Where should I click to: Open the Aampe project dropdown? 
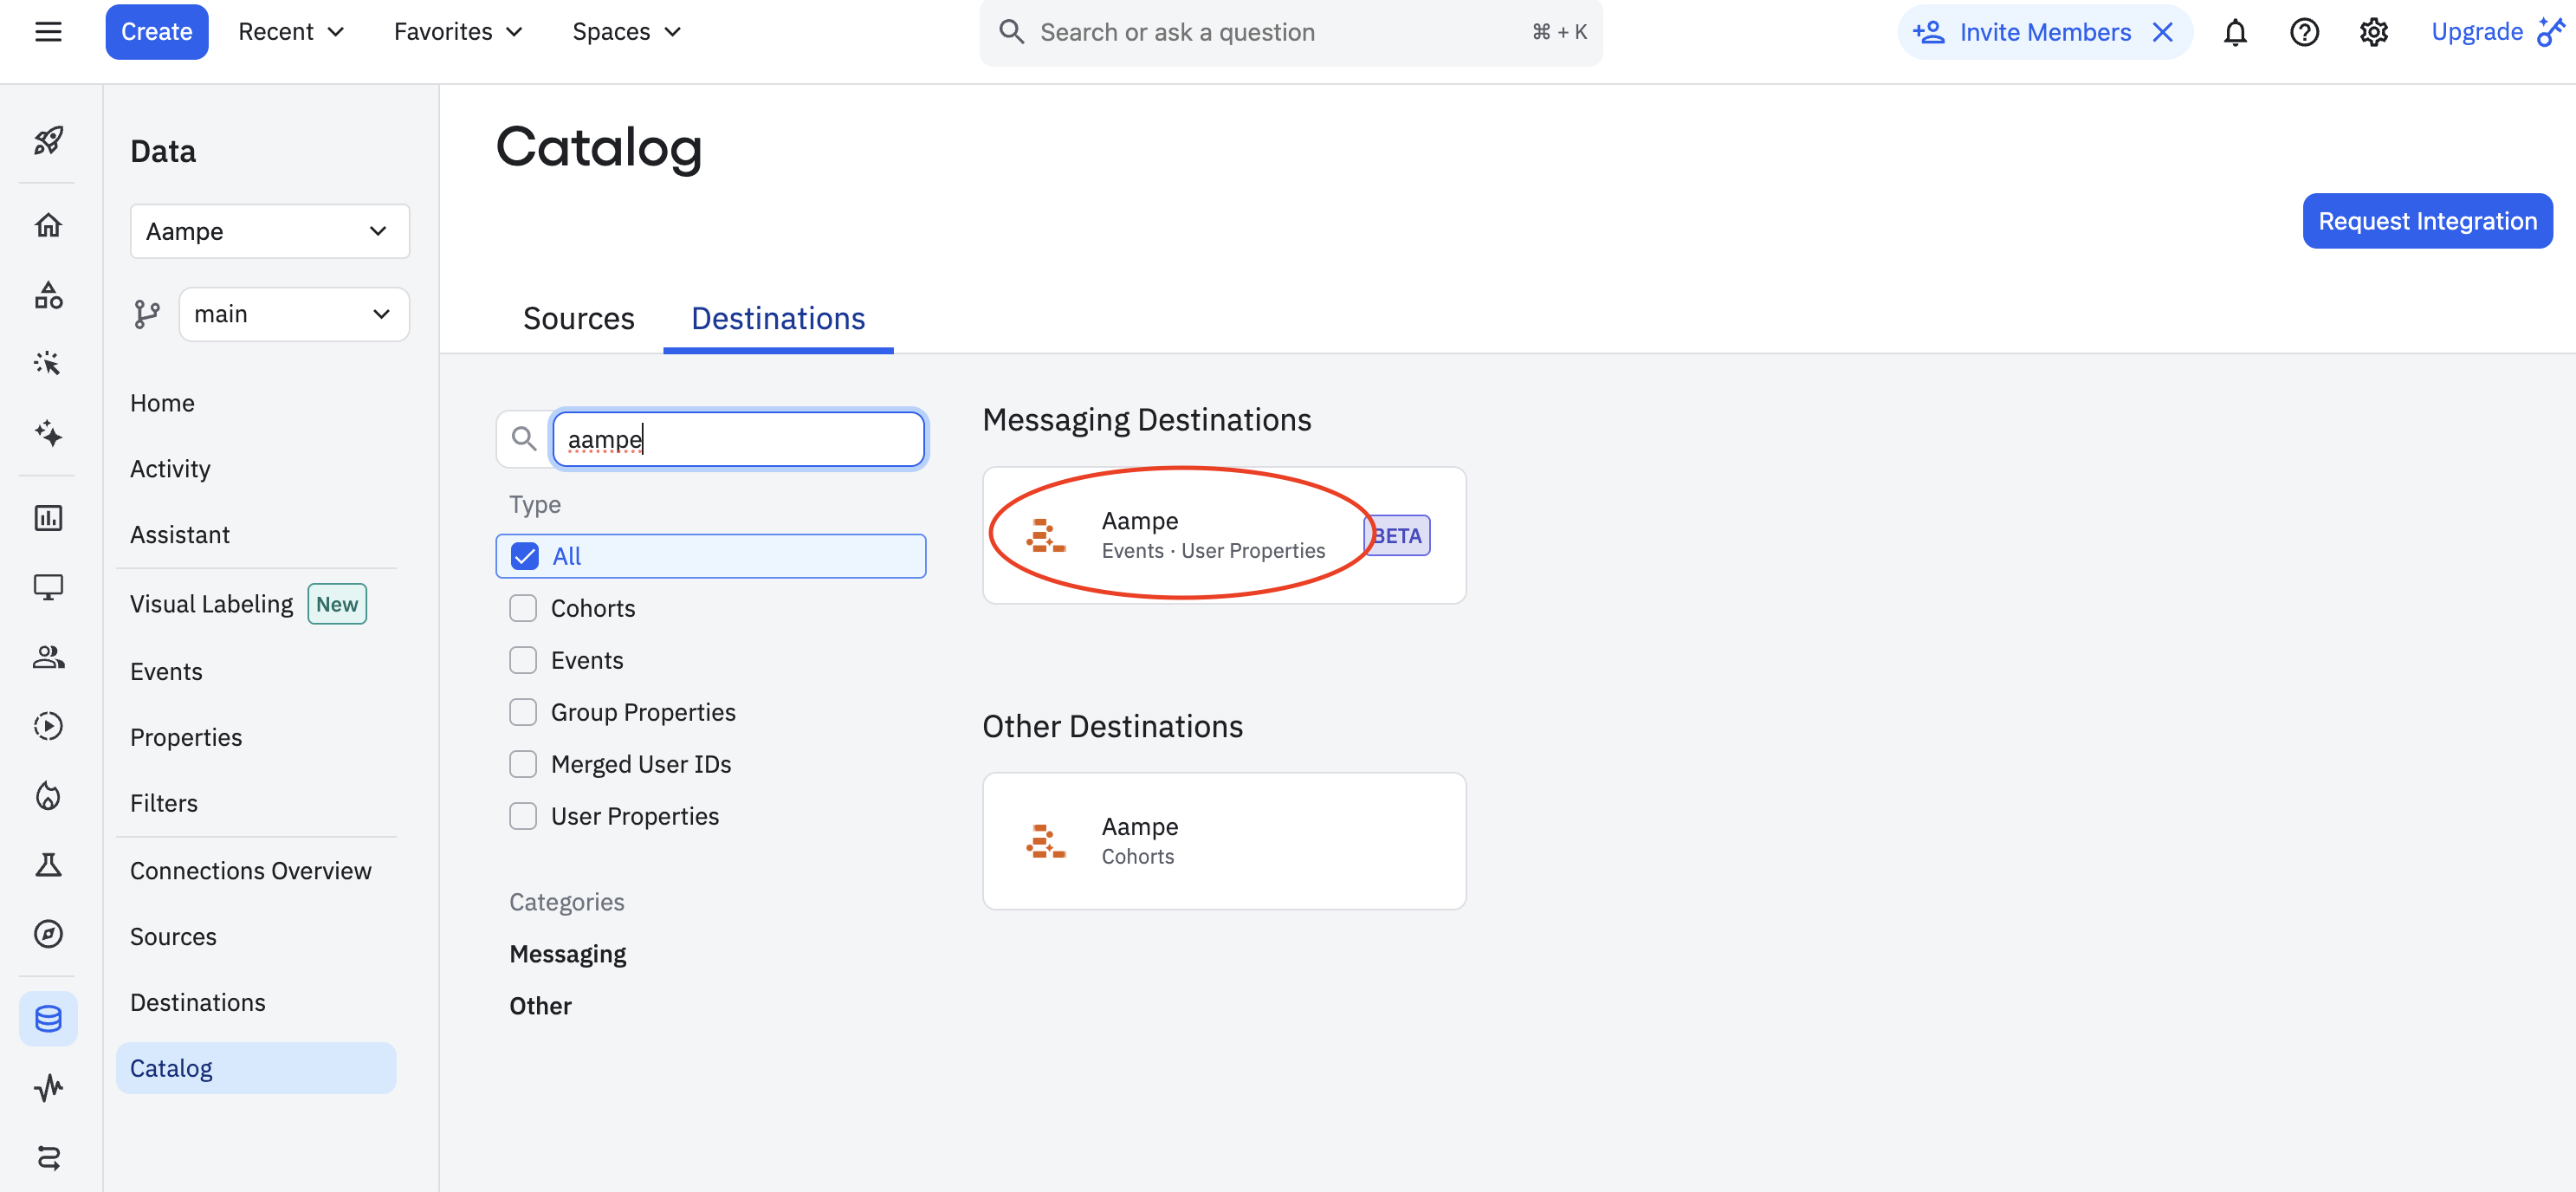click(x=269, y=231)
